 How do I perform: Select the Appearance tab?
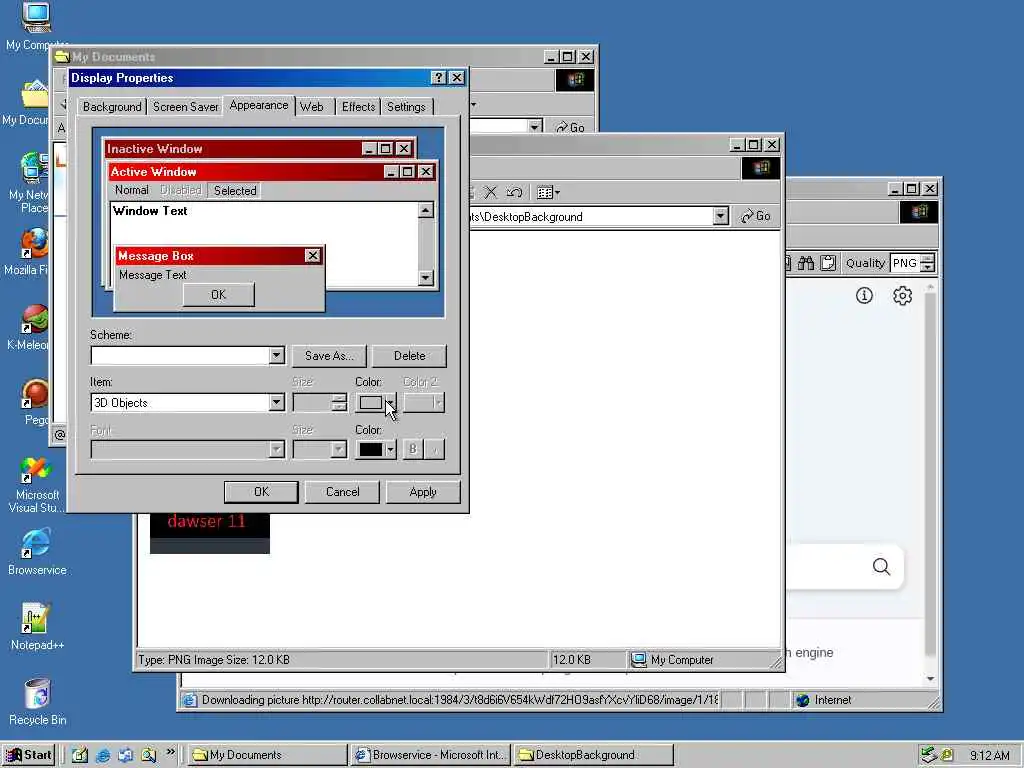(259, 105)
